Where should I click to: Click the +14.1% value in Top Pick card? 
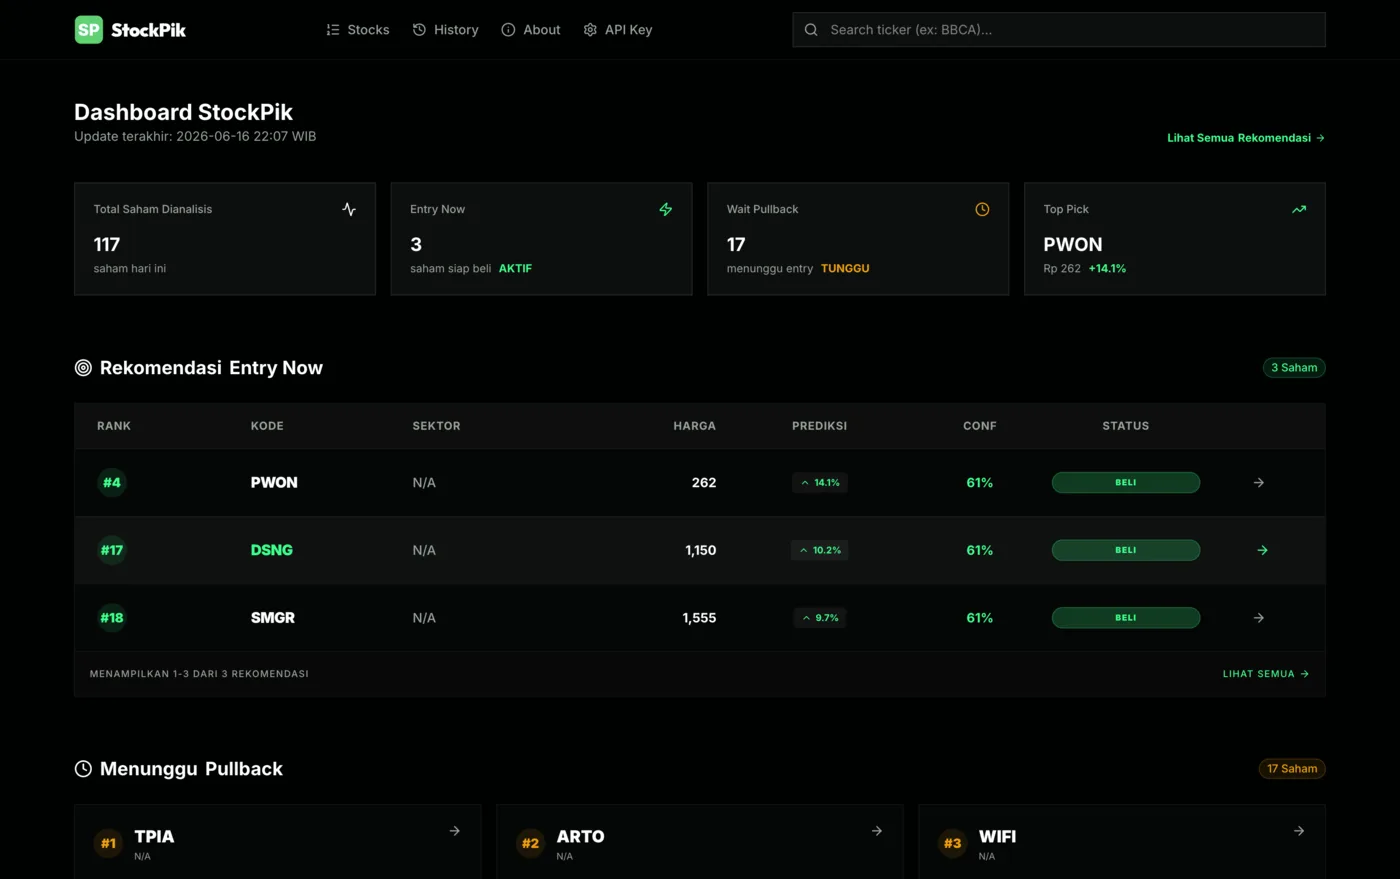(1107, 269)
